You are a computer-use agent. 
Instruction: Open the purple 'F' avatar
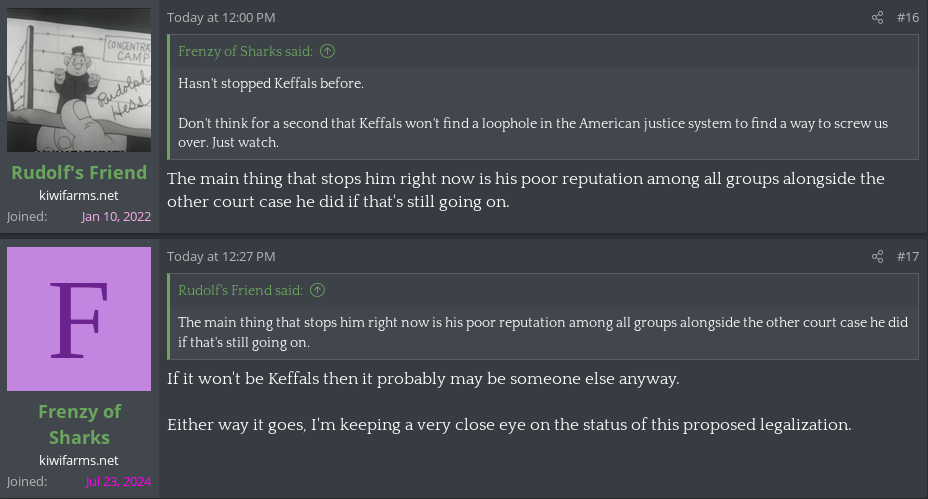point(79,319)
